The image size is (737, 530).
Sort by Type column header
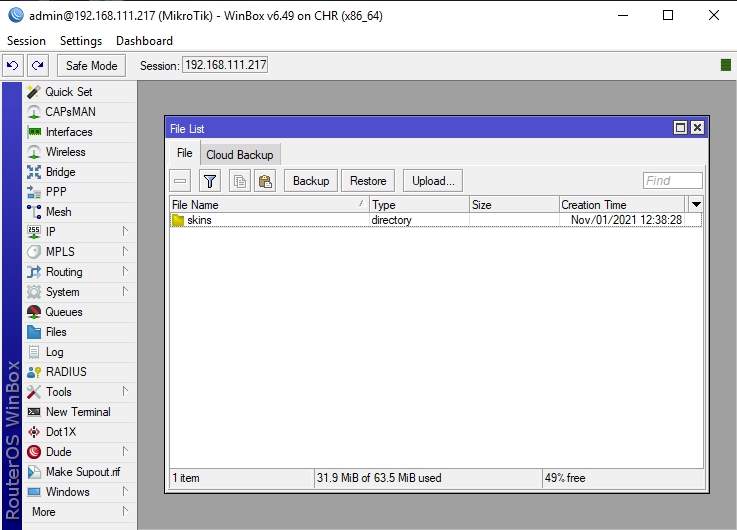(419, 205)
